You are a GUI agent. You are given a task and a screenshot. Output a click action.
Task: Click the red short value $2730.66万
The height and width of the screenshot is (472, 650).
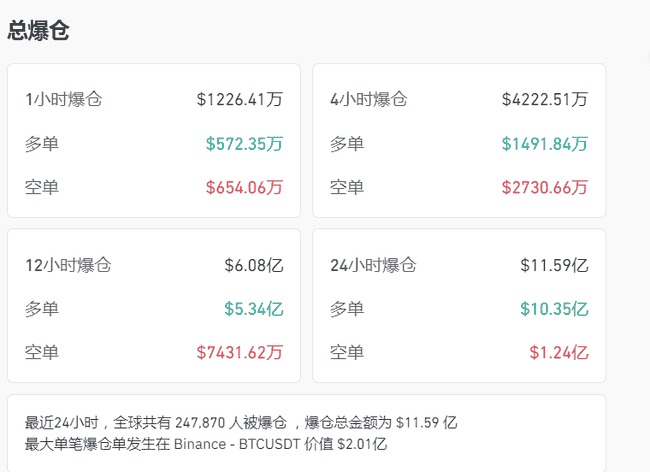[545, 187]
